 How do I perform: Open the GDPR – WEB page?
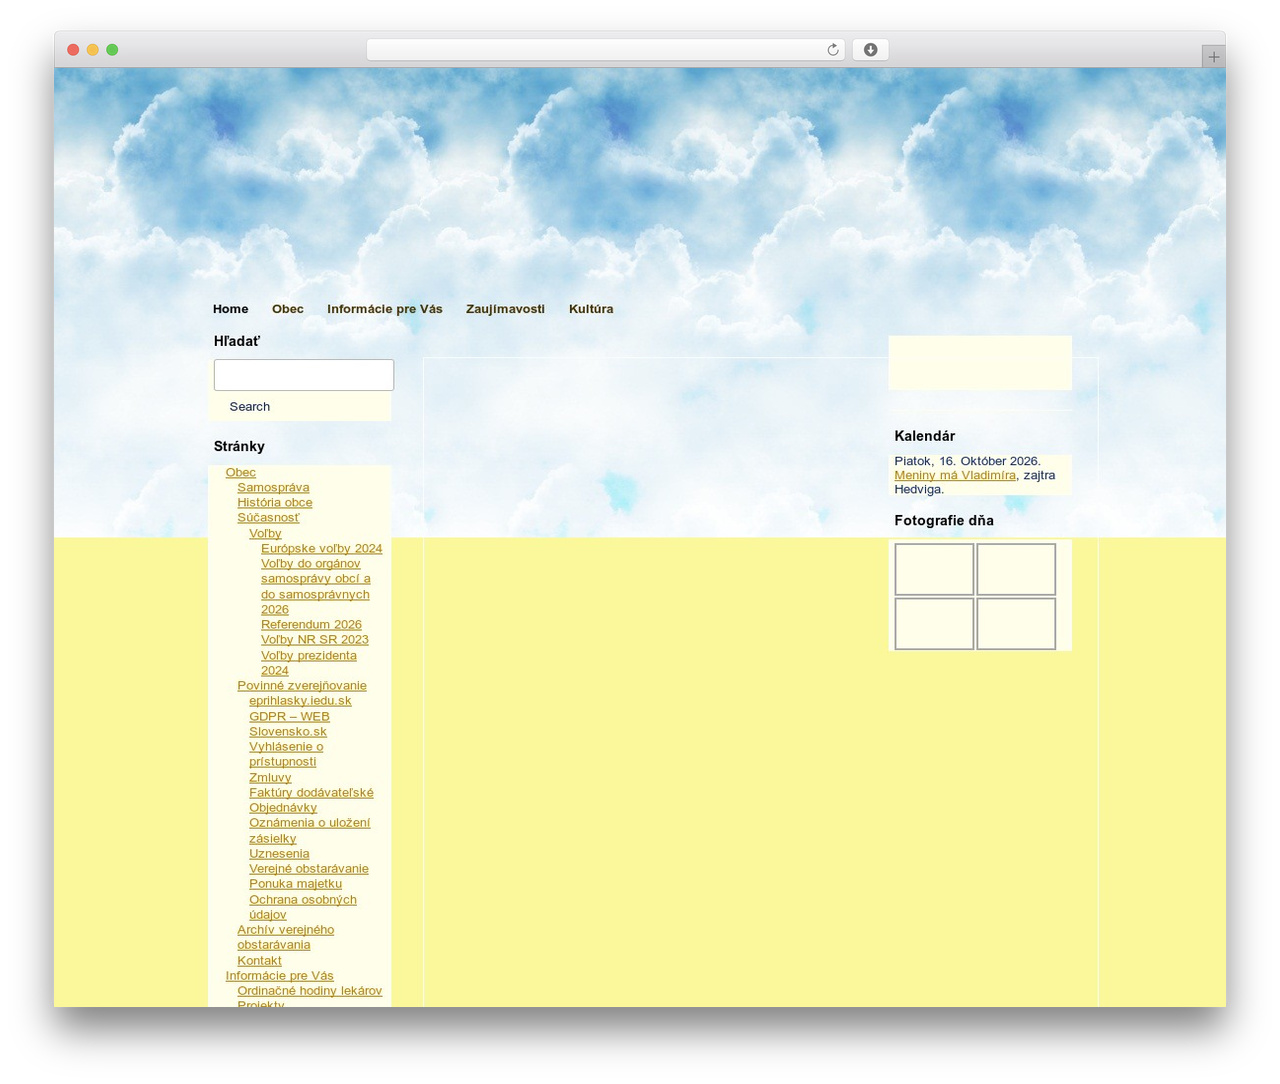pos(289,716)
